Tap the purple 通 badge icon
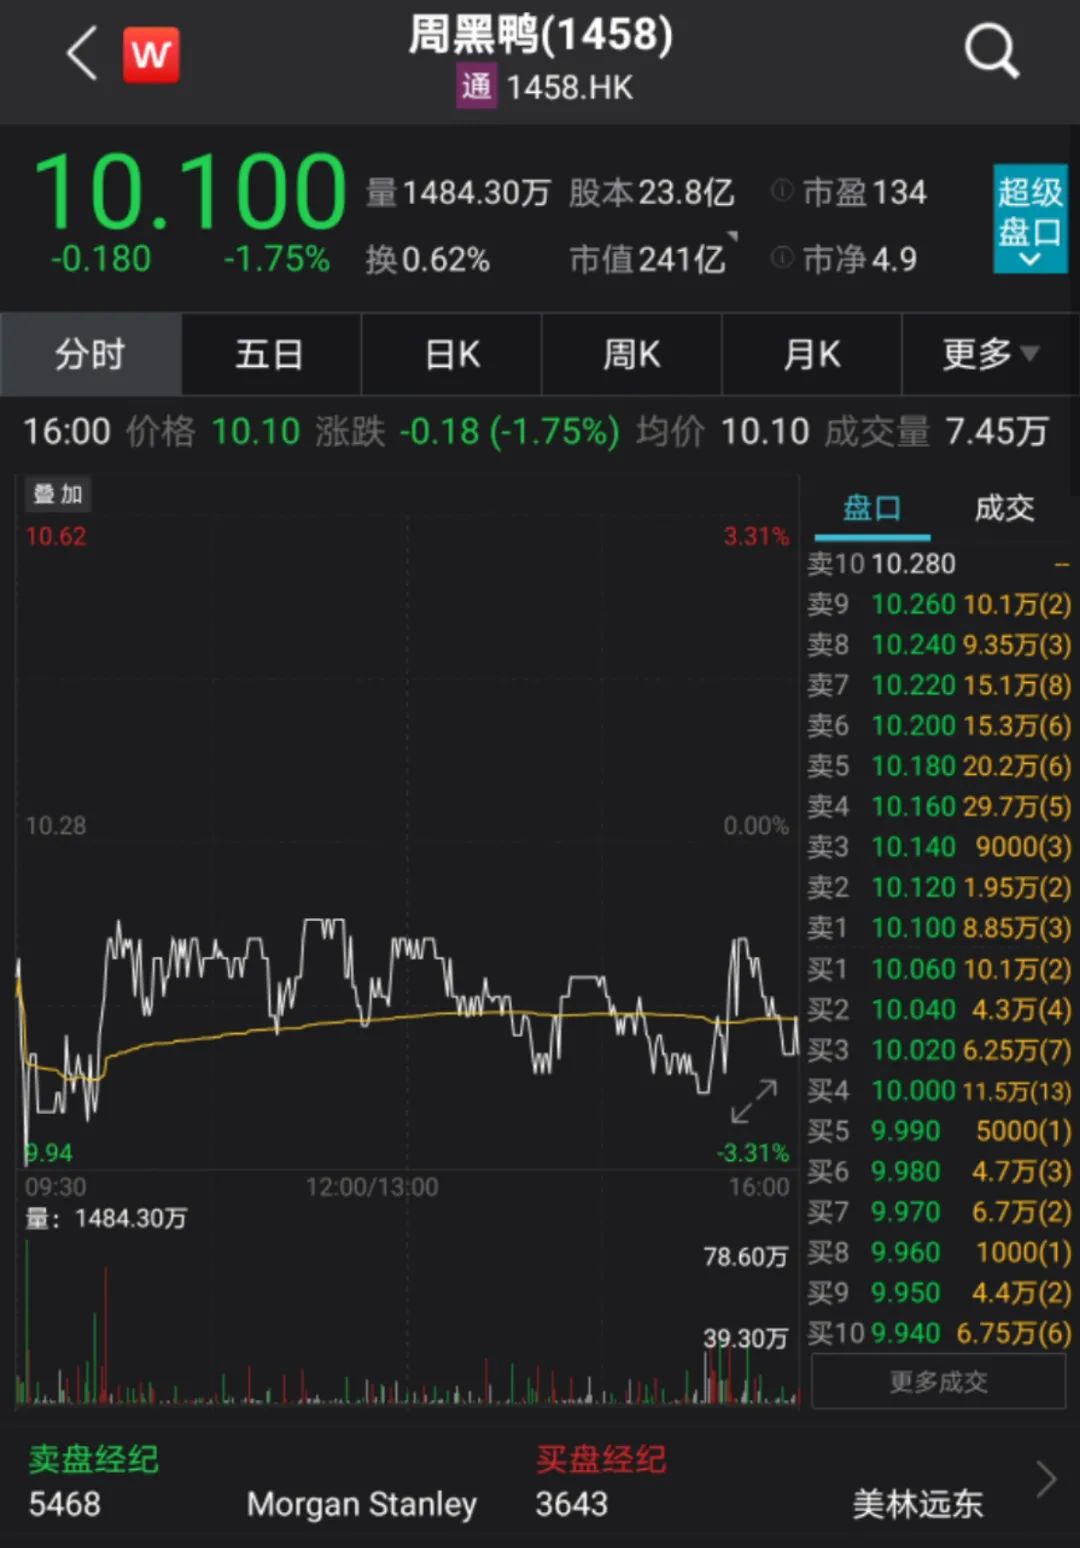The width and height of the screenshot is (1080, 1548). pos(476,87)
